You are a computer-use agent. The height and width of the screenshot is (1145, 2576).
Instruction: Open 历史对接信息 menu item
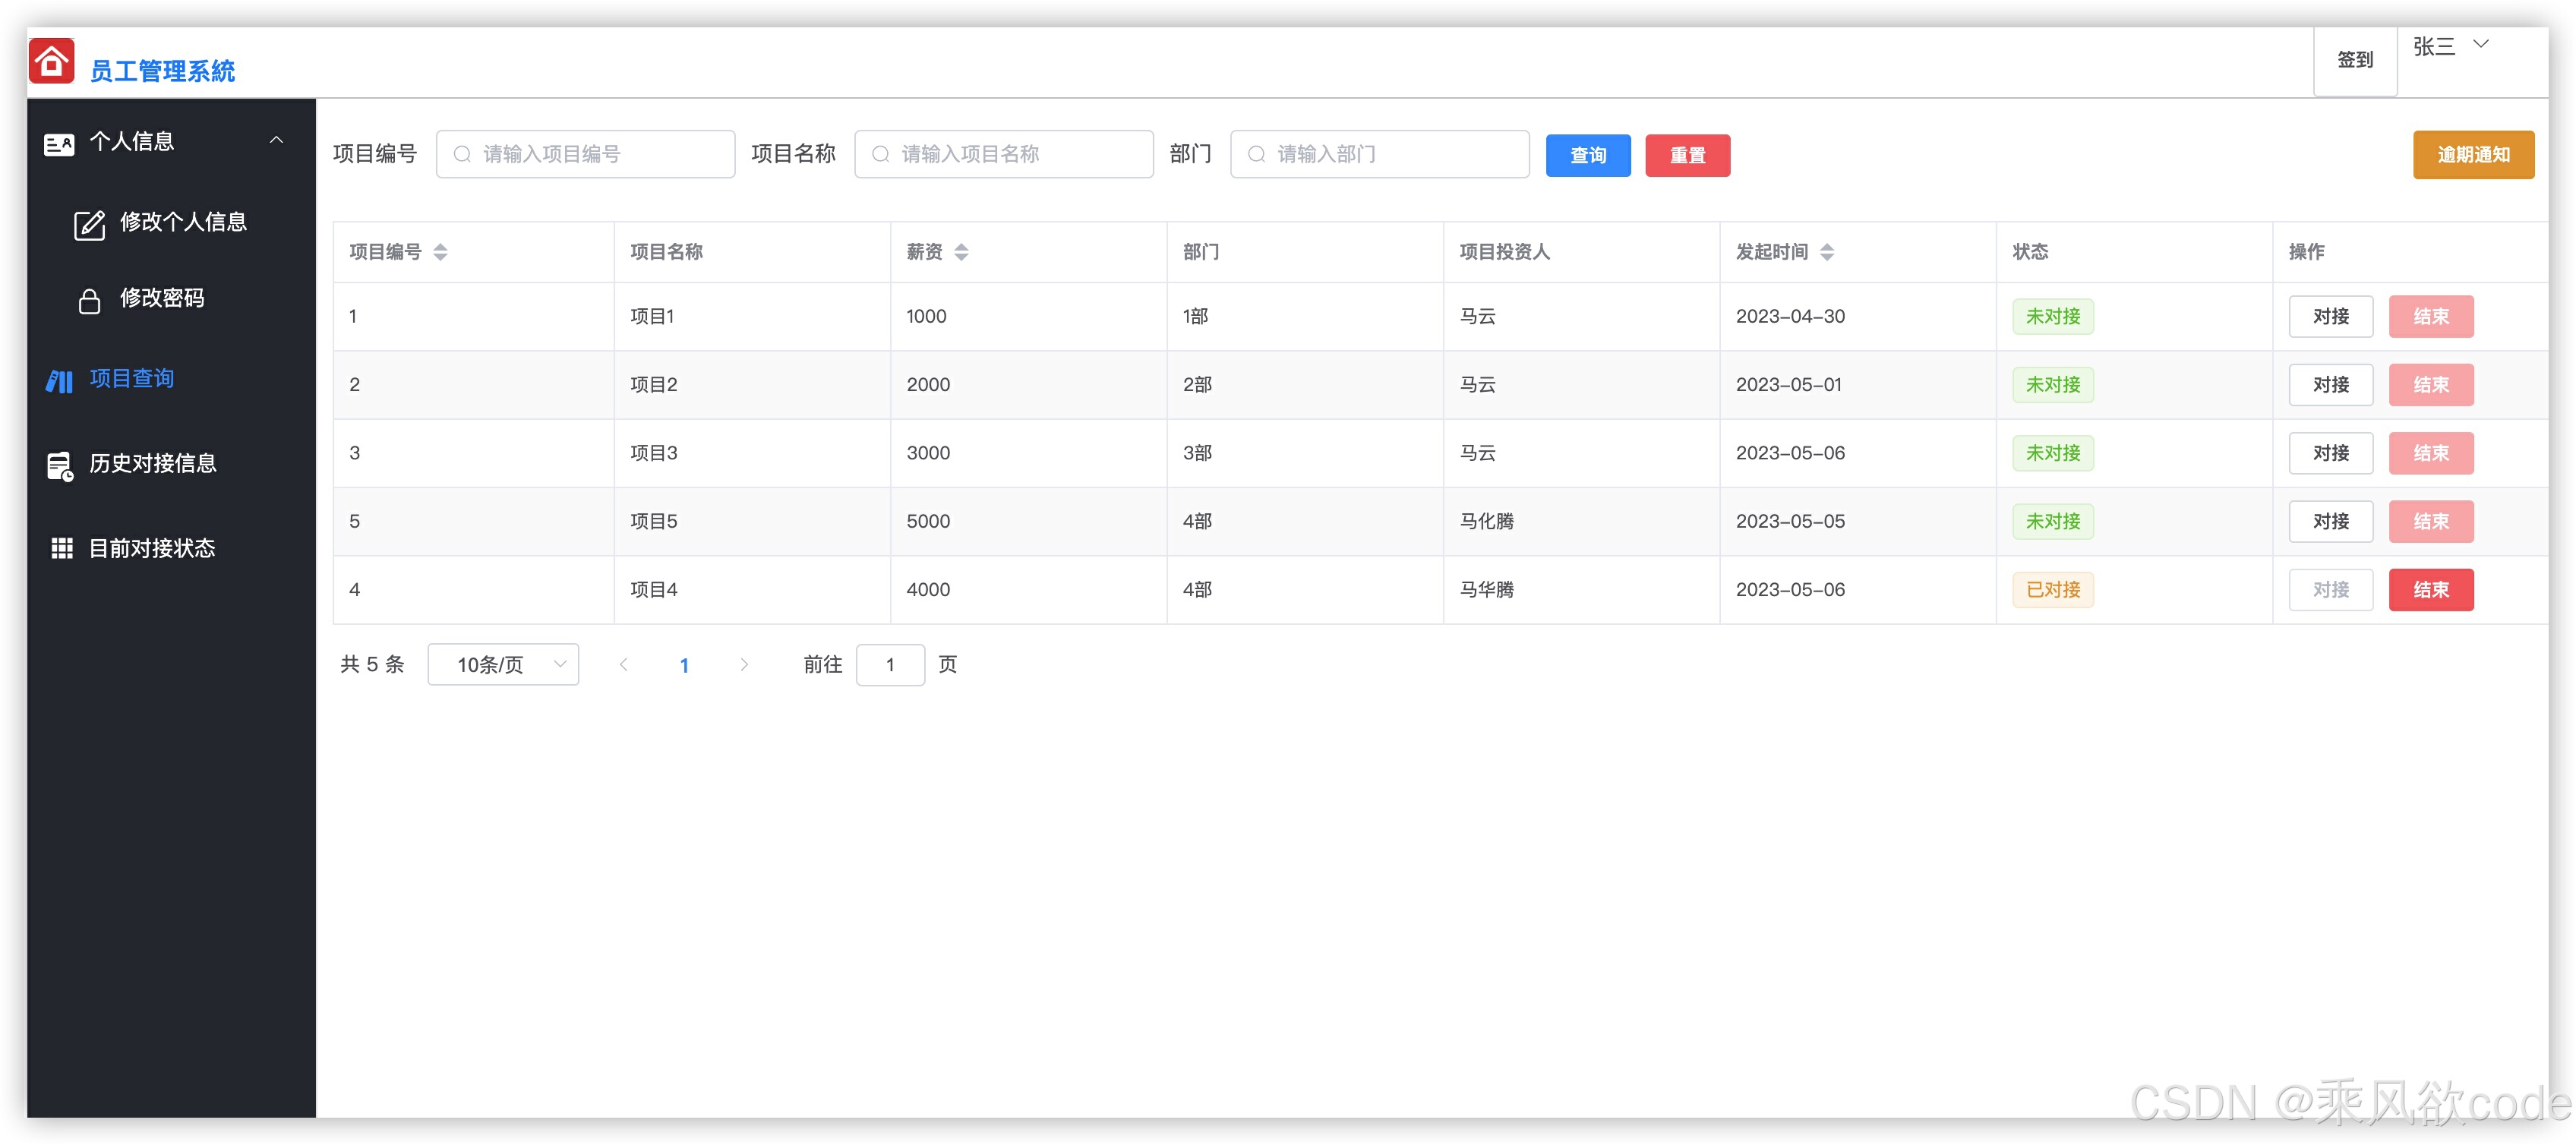pyautogui.click(x=152, y=464)
